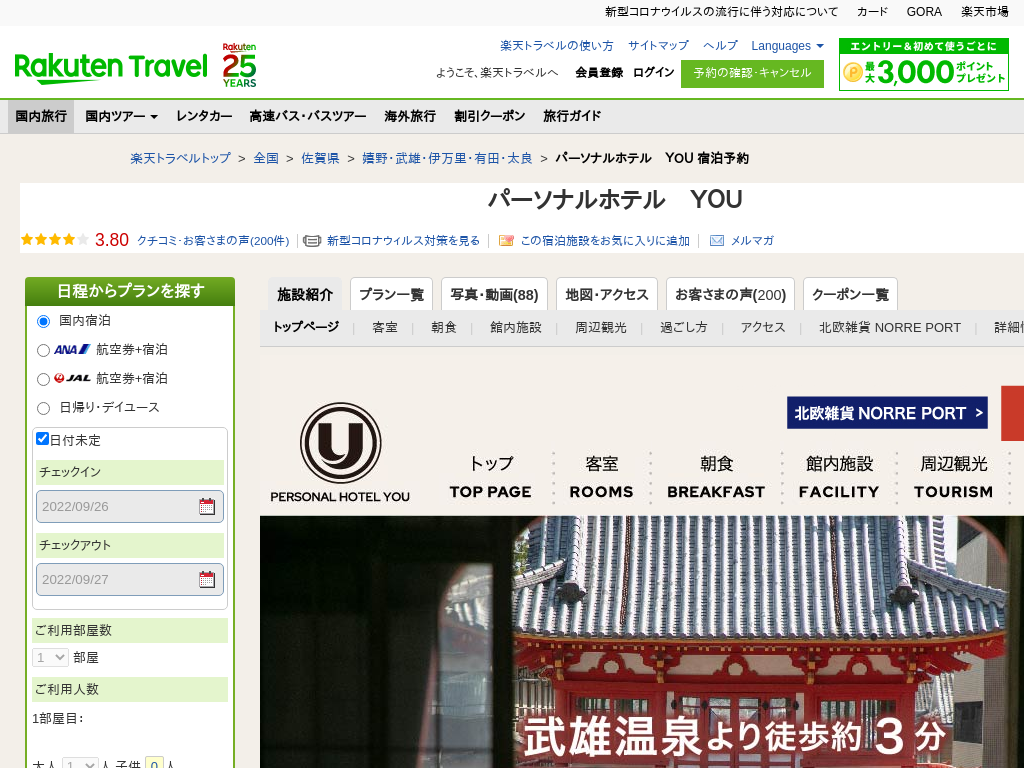Click the ログイン link
This screenshot has width=1024, height=768.
(653, 72)
